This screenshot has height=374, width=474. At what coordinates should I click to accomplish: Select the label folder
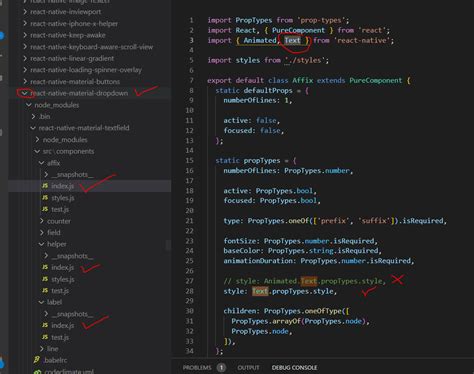point(54,302)
